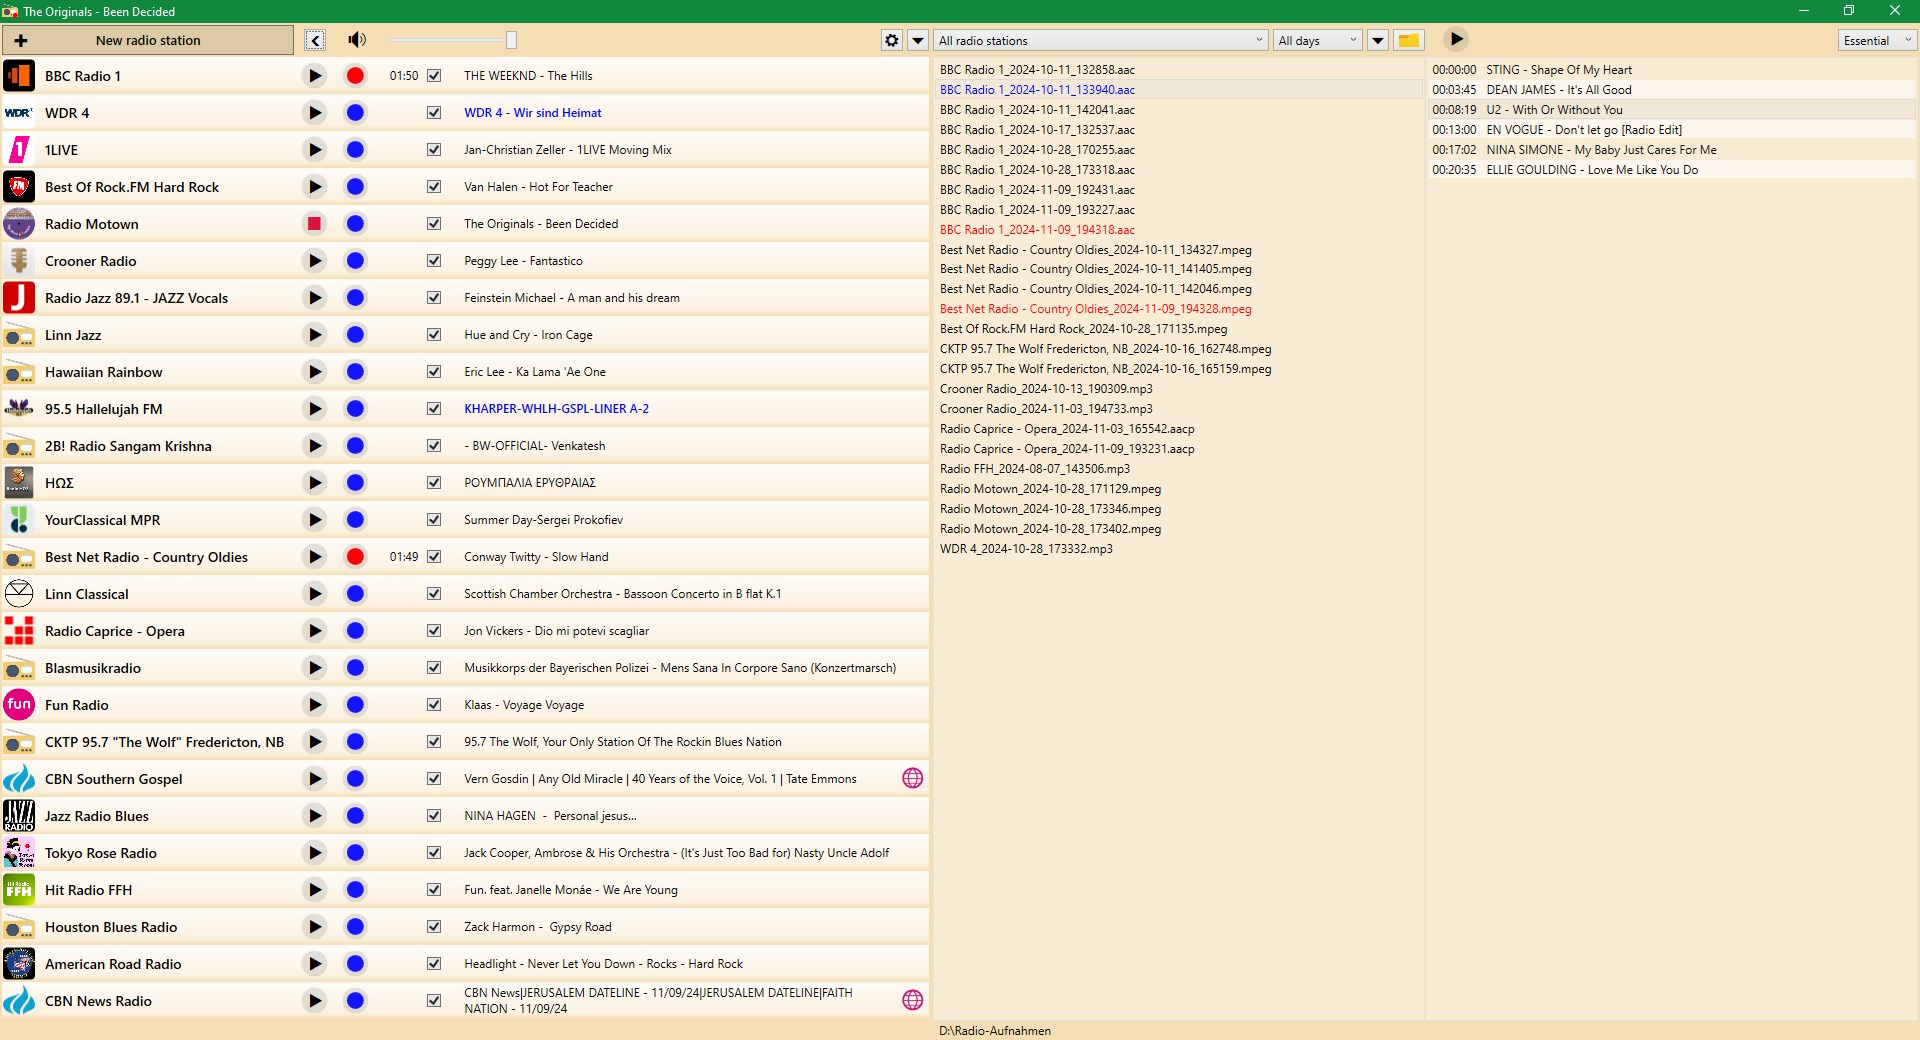Expand the arrow menu next to All days

coord(1378,40)
